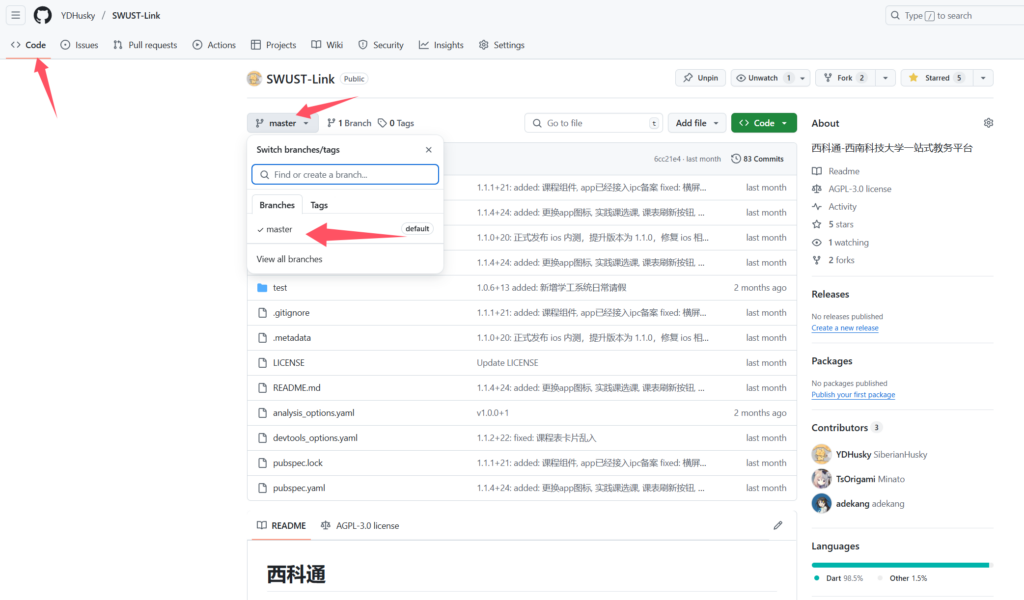Select the master branch with checkmark
The image size is (1024, 600).
pos(279,229)
